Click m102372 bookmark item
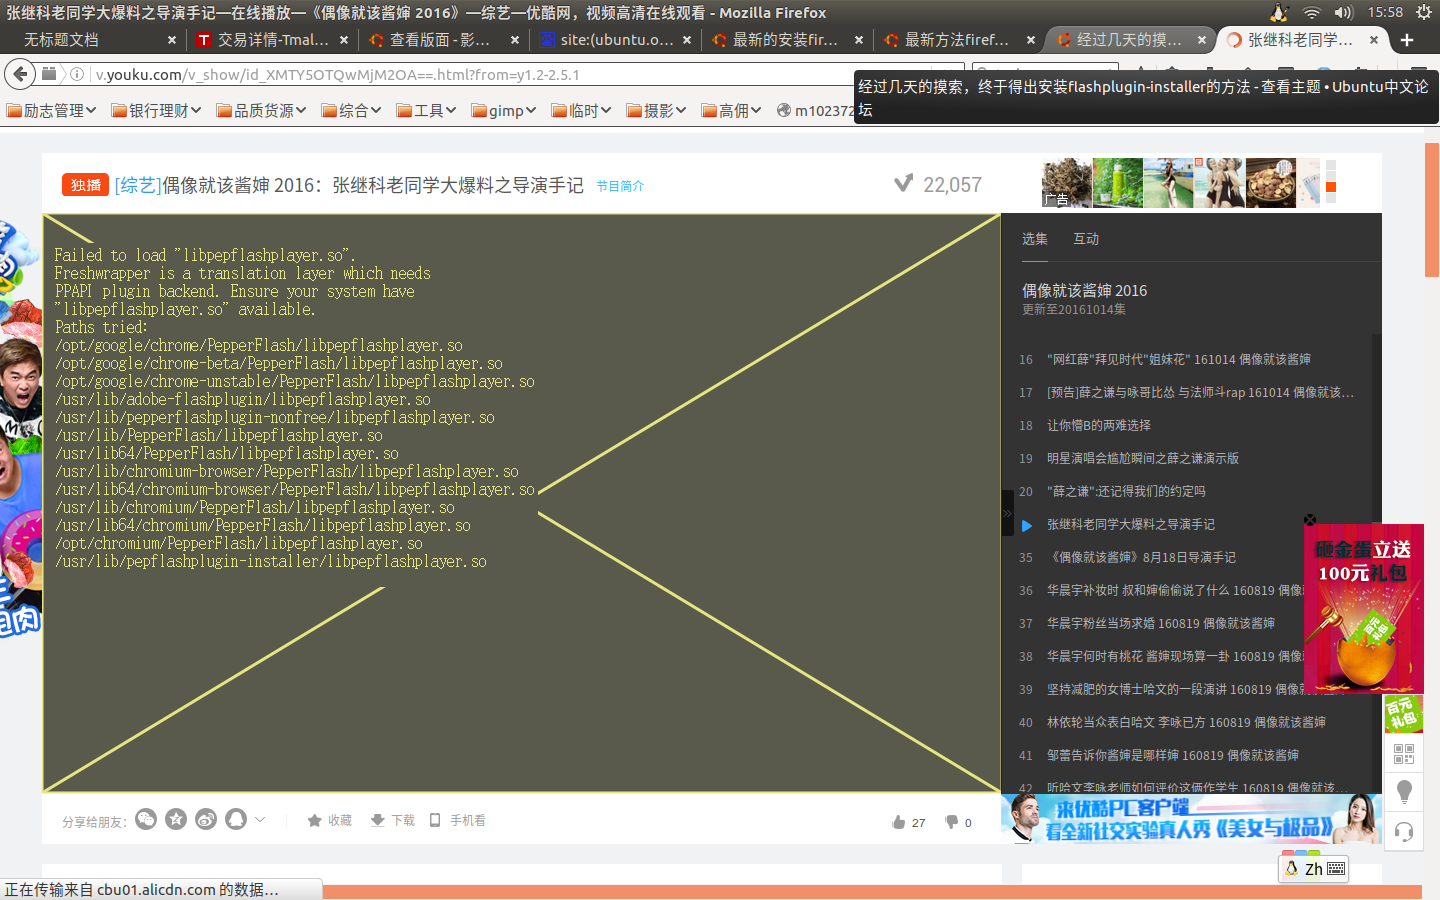This screenshot has width=1440, height=900. click(816, 110)
